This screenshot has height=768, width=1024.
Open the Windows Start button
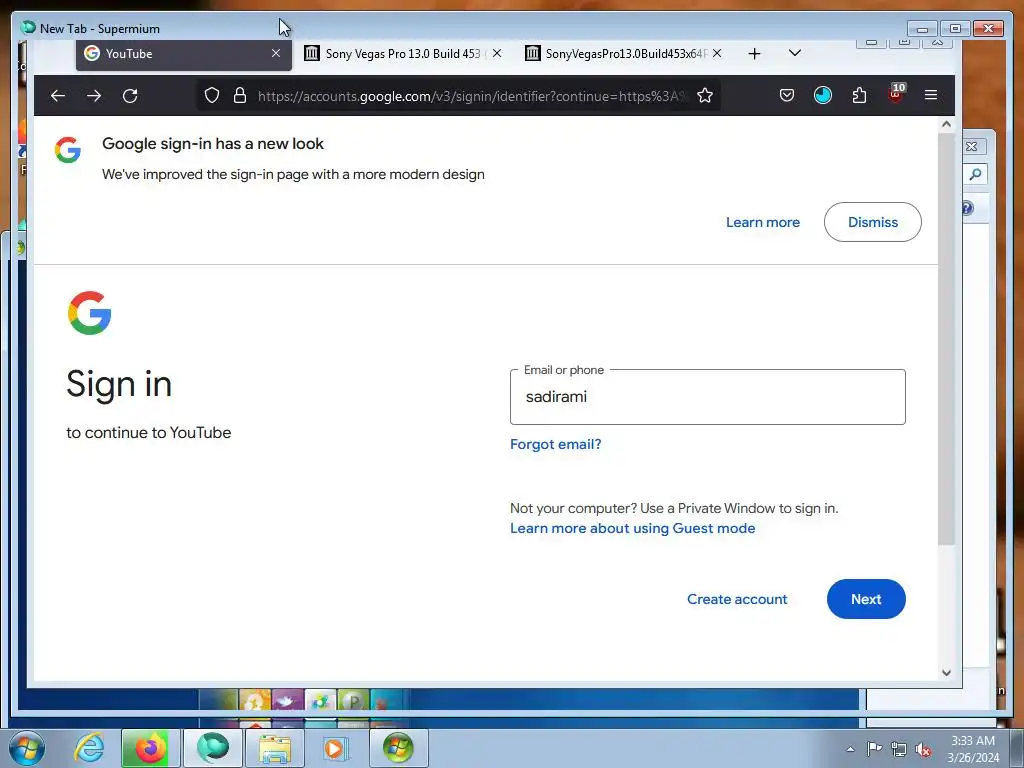tap(27, 748)
